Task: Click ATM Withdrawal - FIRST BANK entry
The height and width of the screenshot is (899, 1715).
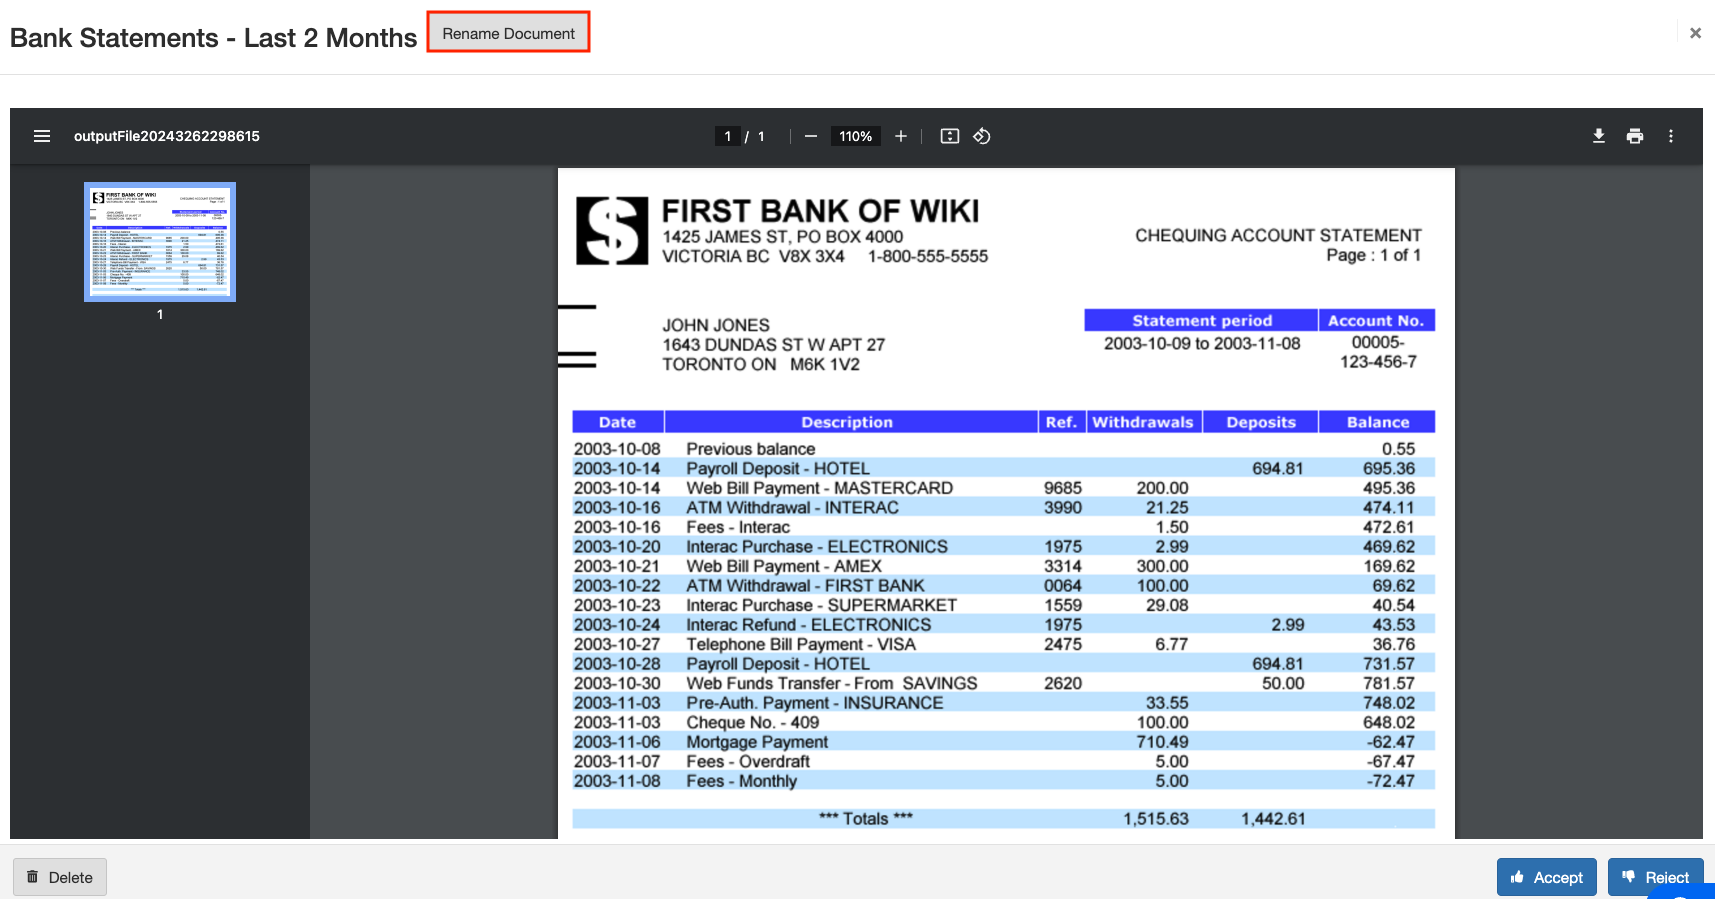Action: click(x=805, y=585)
